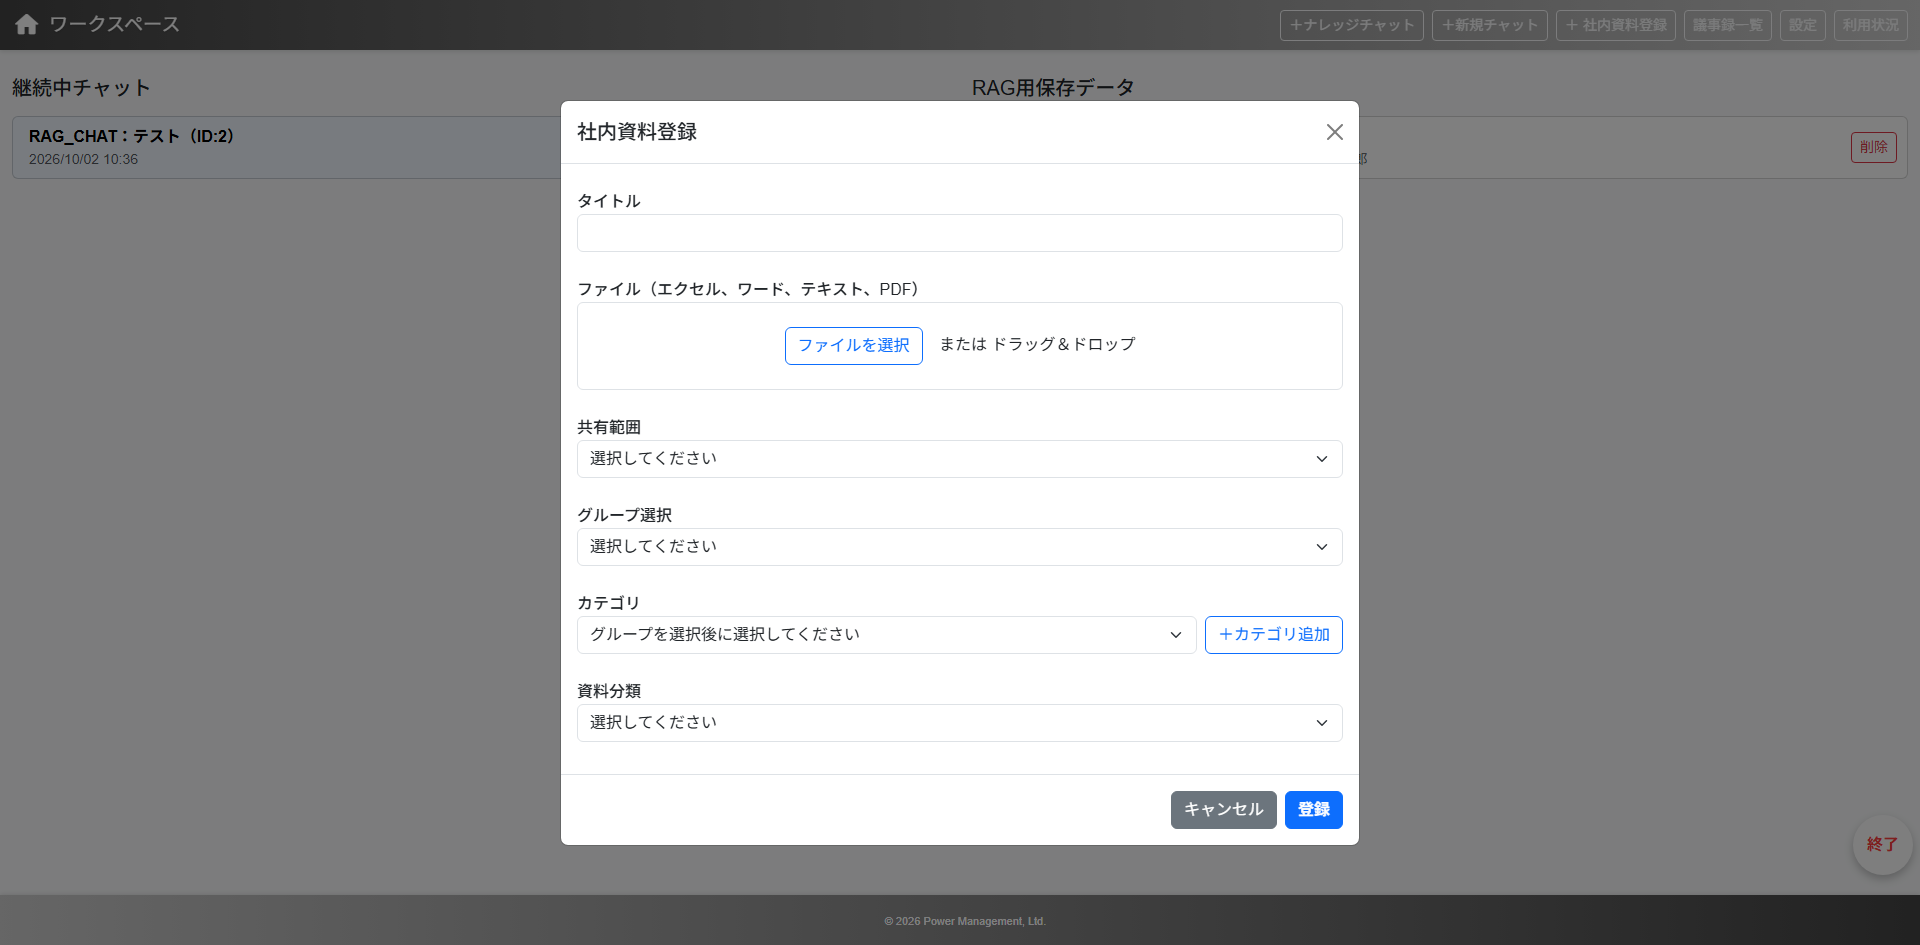Screen dimensions: 1920x945
Task: Click the round 終了 button
Action: tap(1882, 845)
